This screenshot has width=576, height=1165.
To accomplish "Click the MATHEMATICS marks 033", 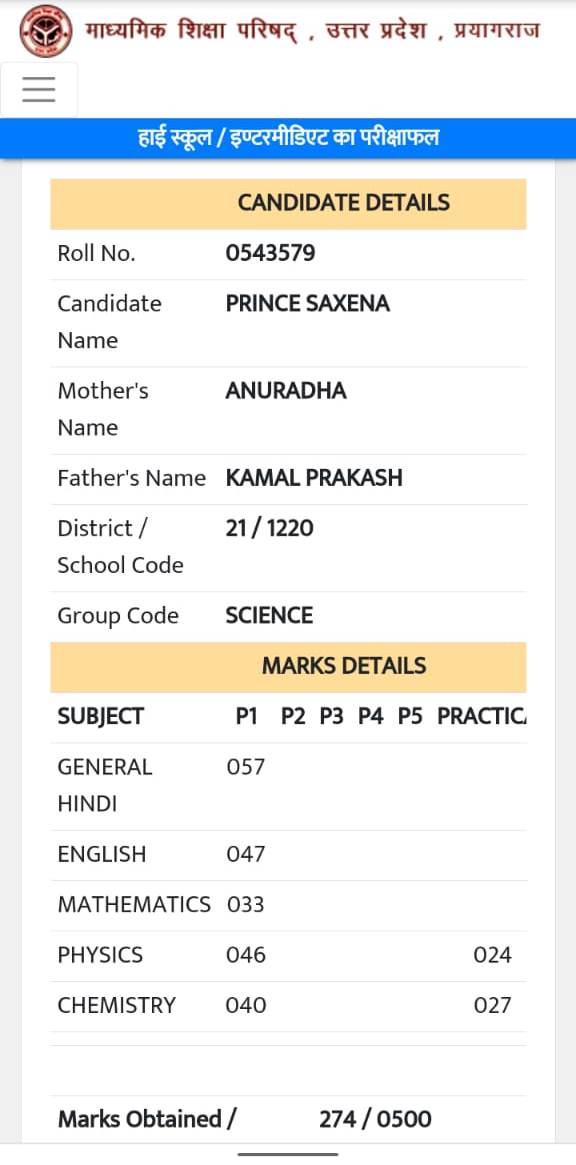I will click(245, 905).
